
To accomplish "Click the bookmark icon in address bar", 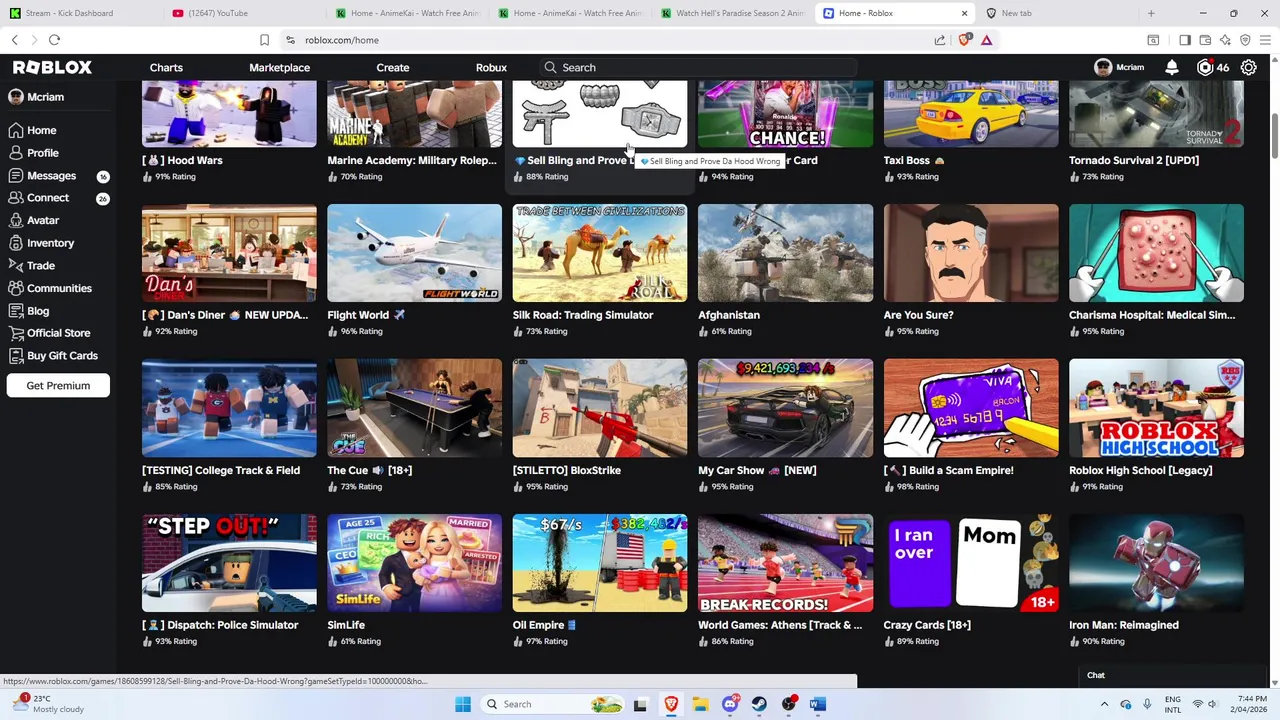I will pyautogui.click(x=264, y=40).
